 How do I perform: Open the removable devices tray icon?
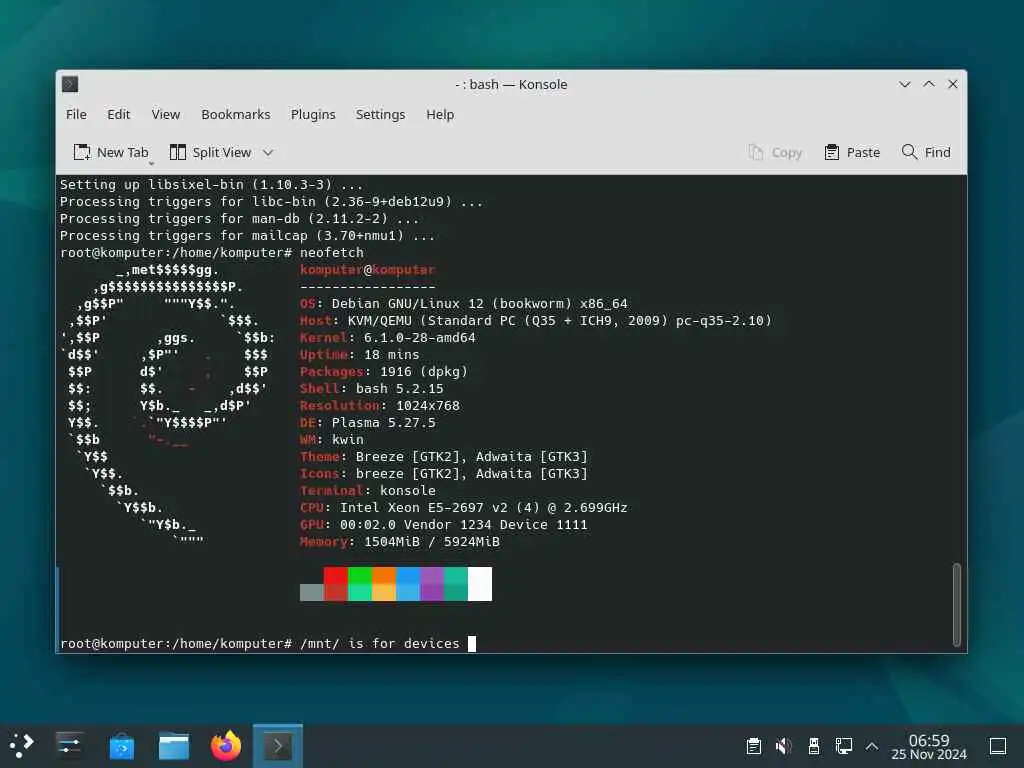coord(814,745)
